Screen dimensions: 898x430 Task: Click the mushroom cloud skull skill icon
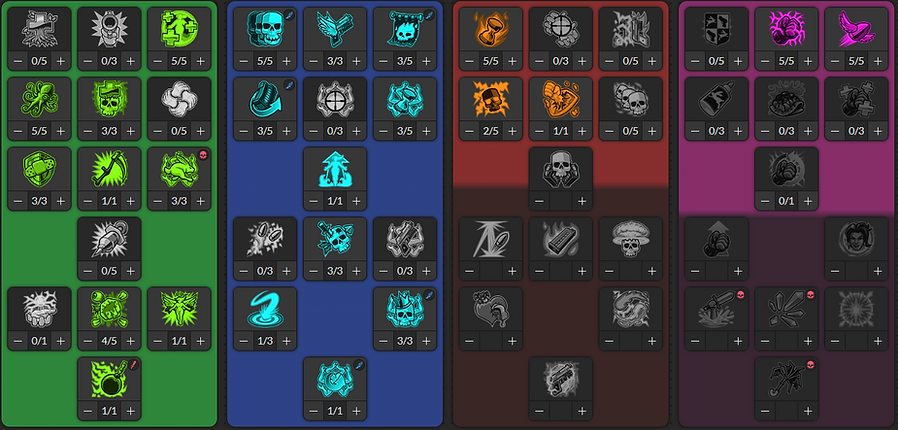(630, 239)
